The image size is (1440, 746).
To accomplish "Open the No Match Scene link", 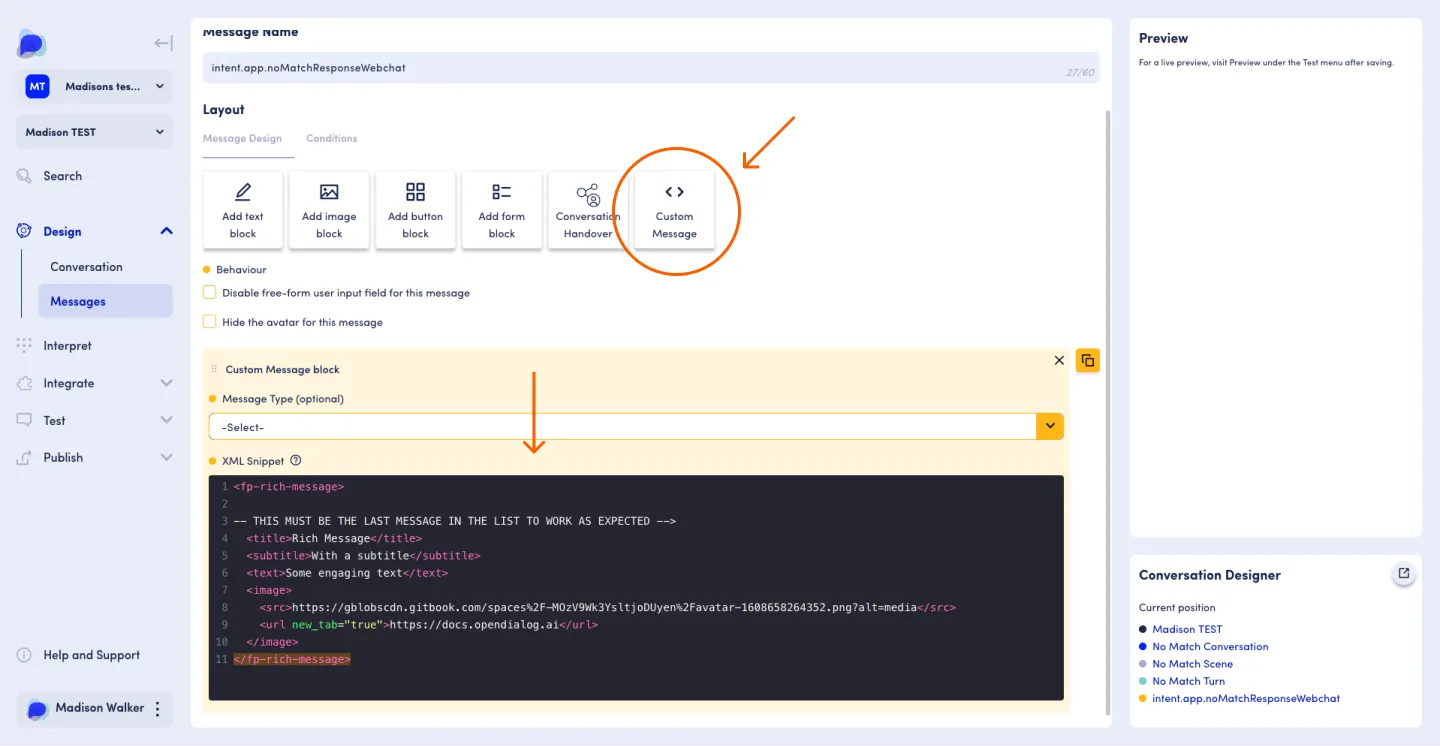I will 1192,664.
